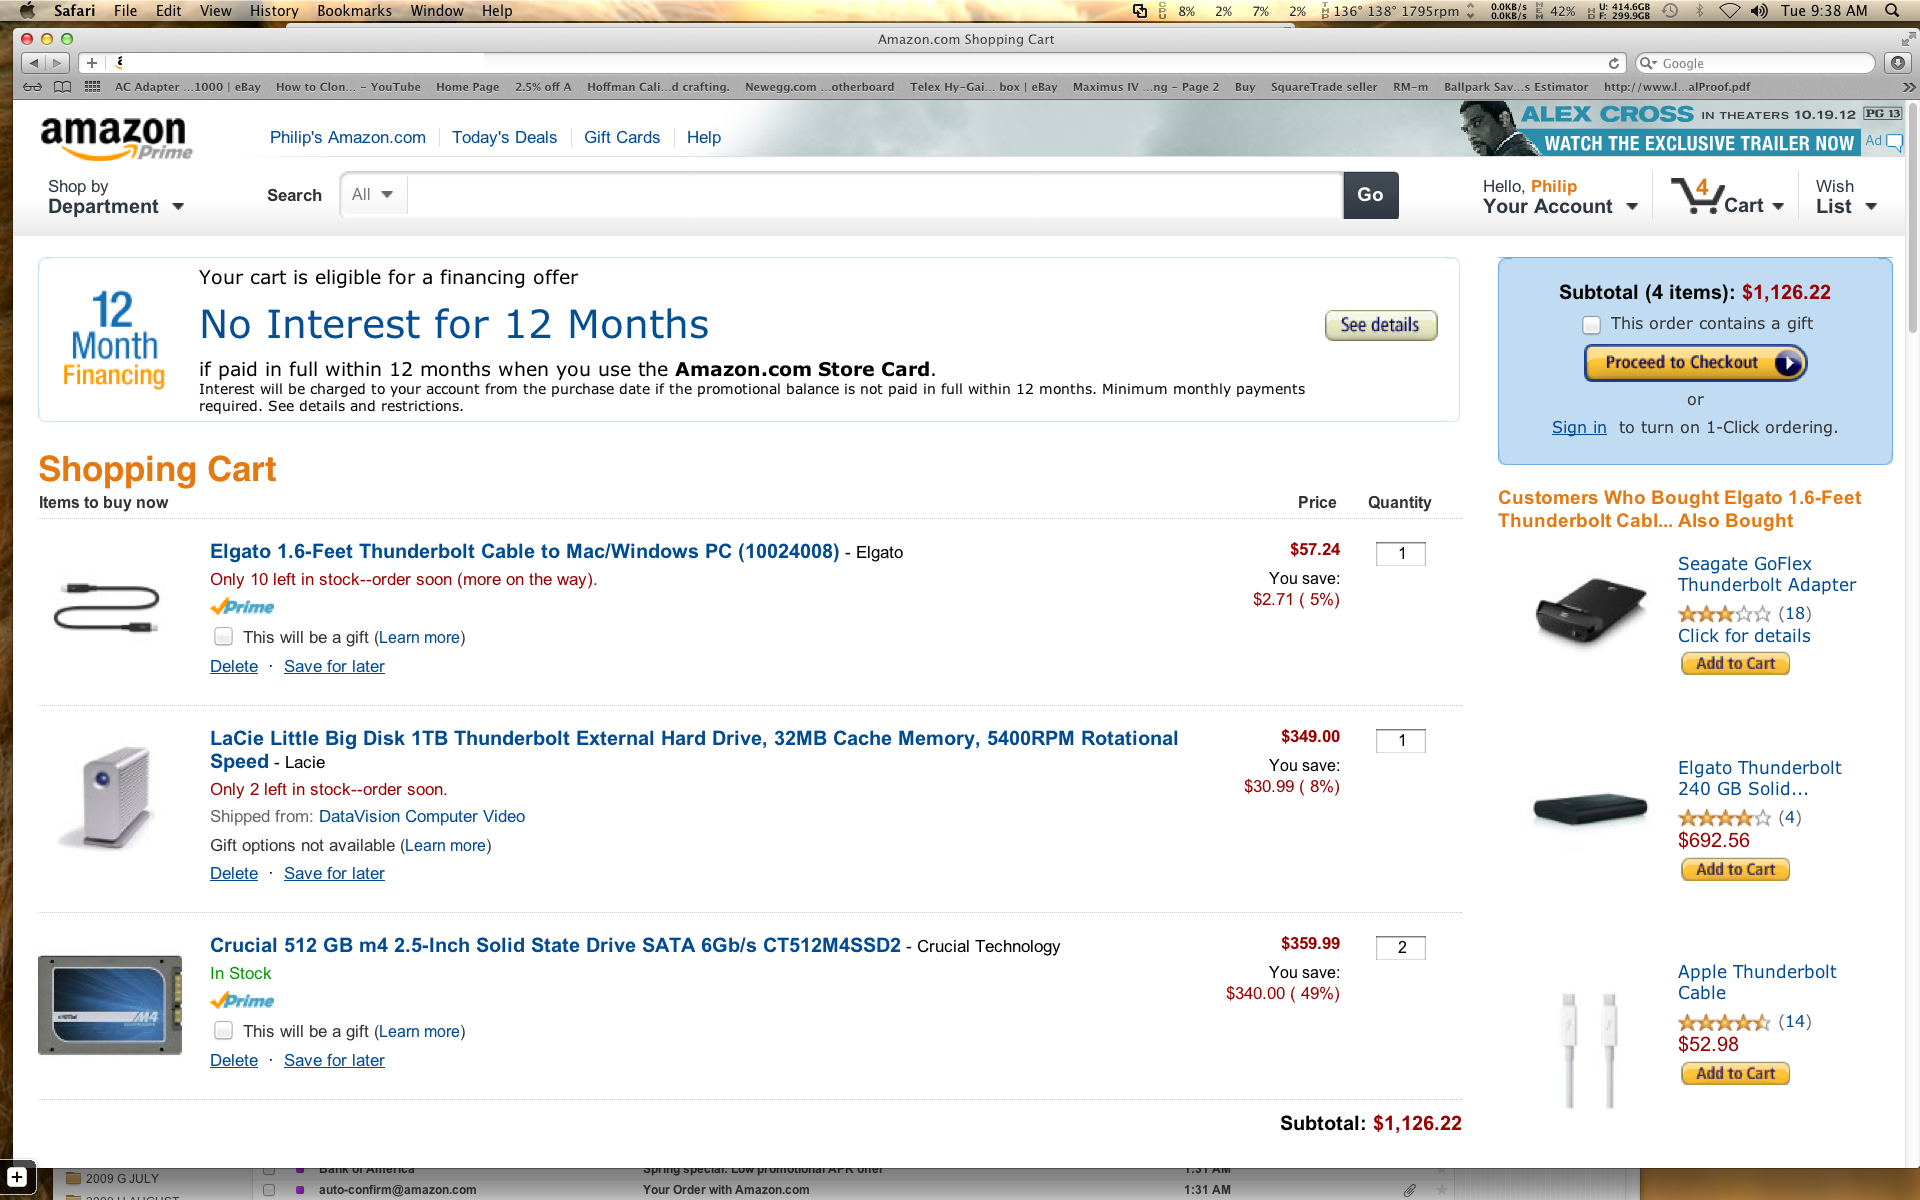1920x1200 pixels.
Task: Click the Proceed to Checkout button
Action: coord(1695,363)
